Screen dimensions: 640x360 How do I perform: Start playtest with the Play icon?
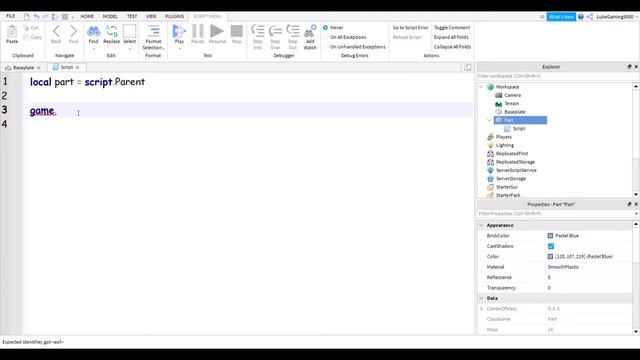click(179, 31)
